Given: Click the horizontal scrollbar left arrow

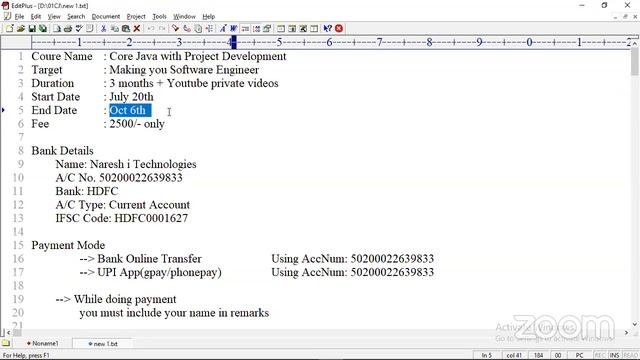Looking at the screenshot, I should coord(9,333).
